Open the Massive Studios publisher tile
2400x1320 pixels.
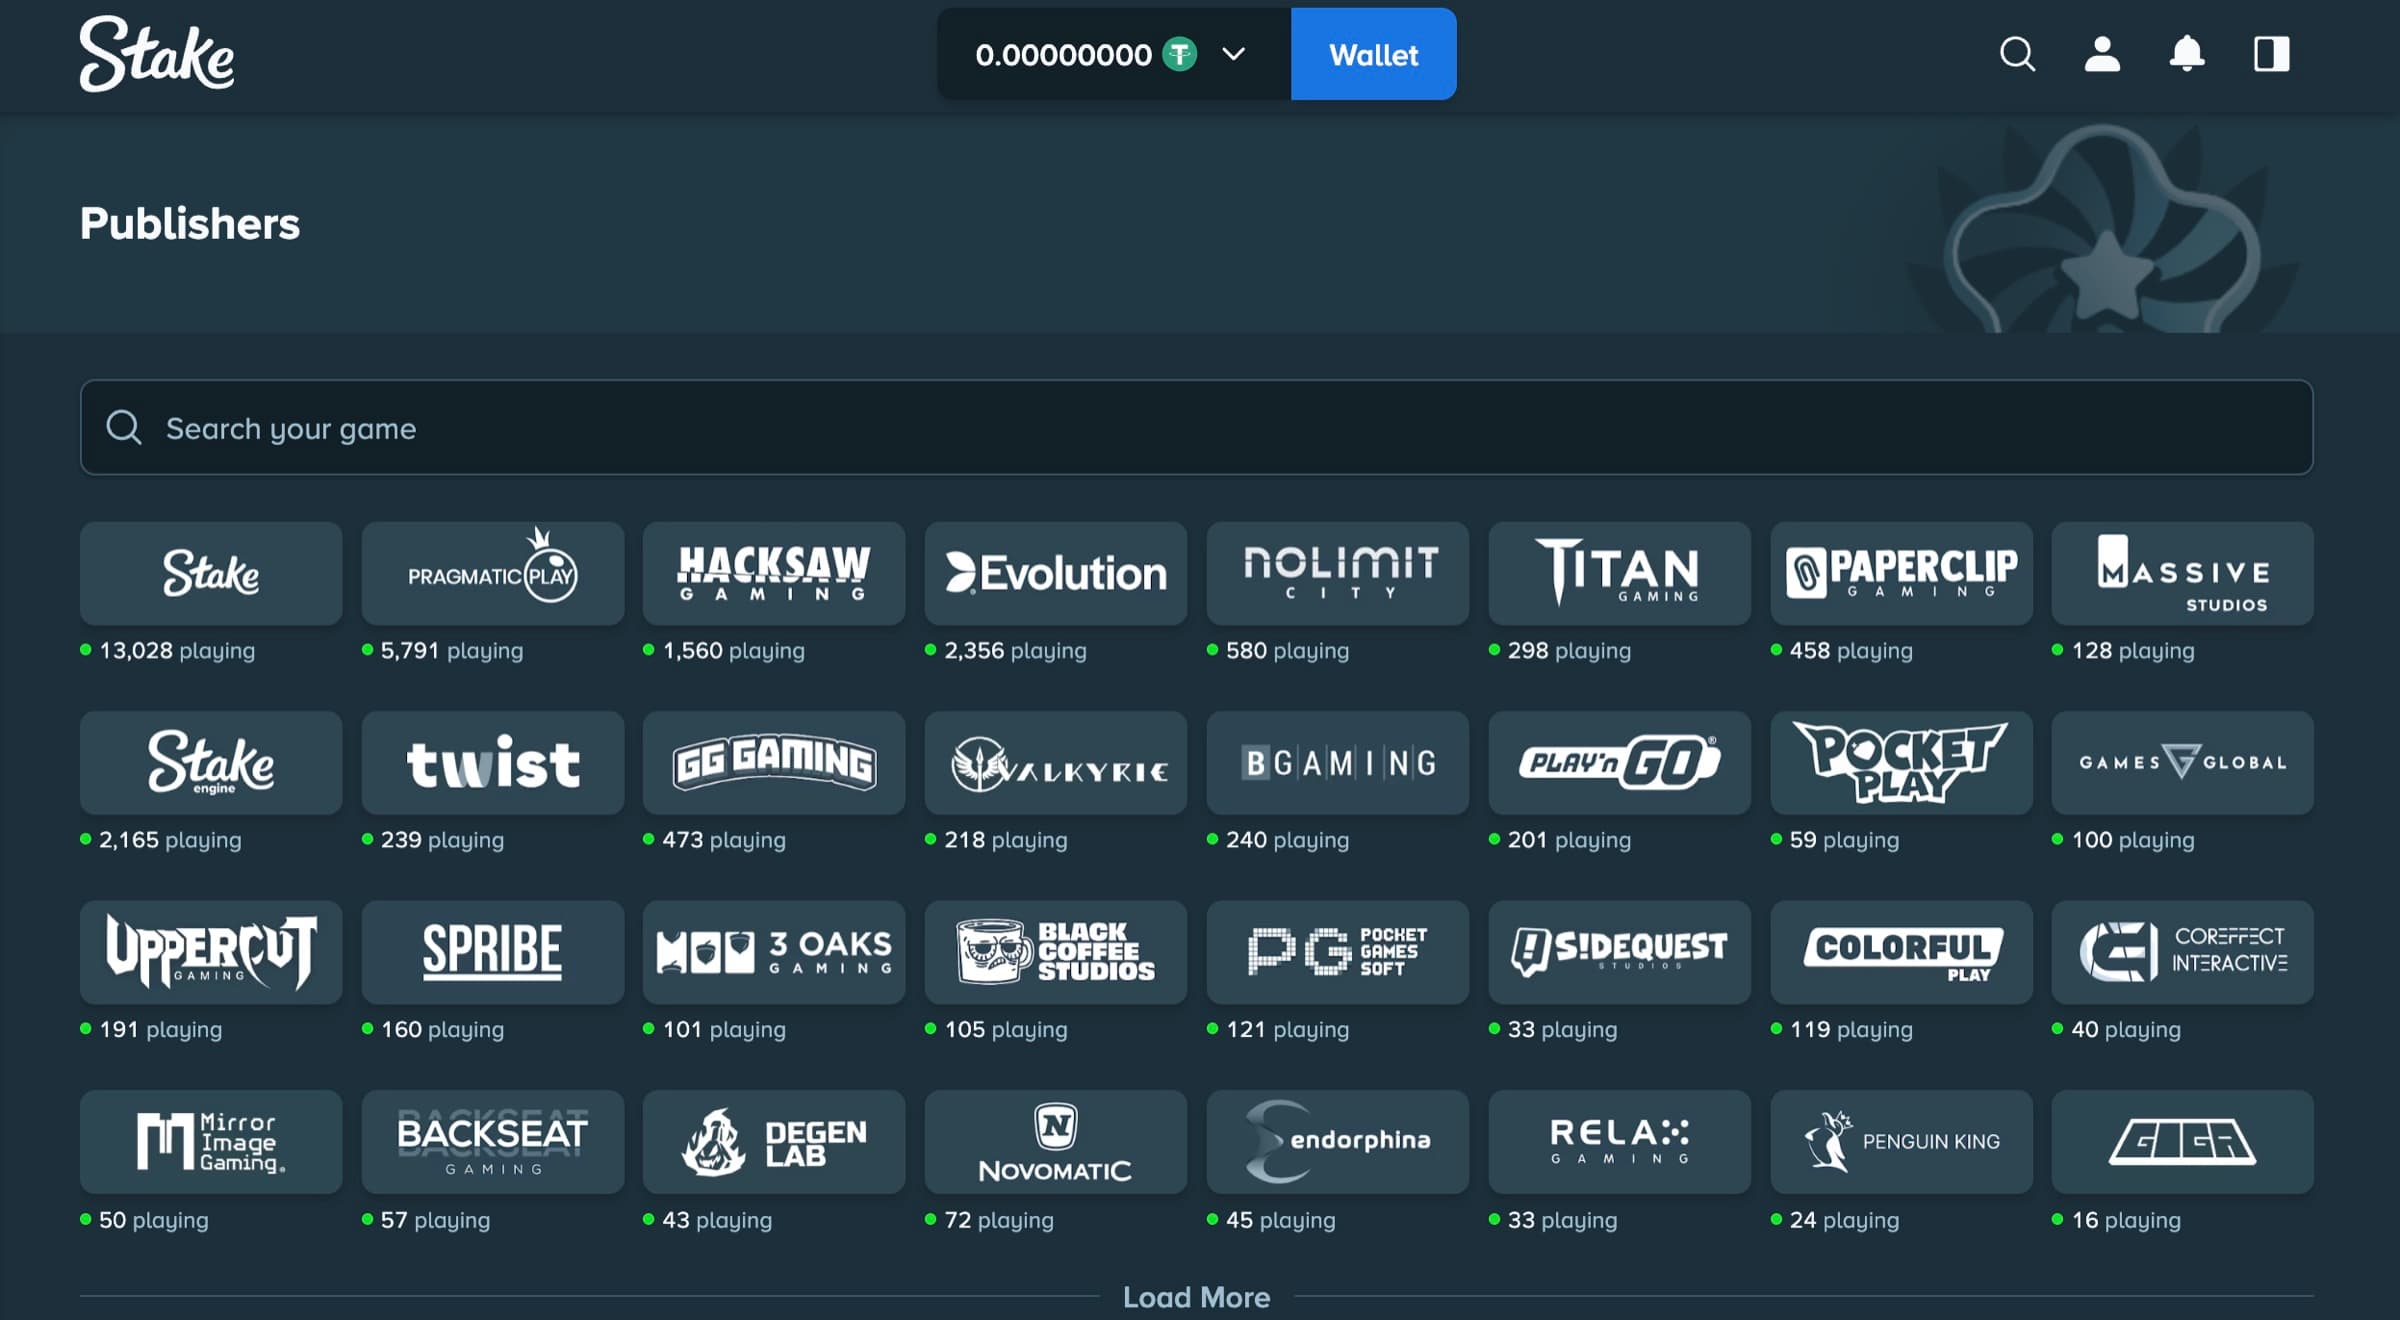click(2183, 573)
